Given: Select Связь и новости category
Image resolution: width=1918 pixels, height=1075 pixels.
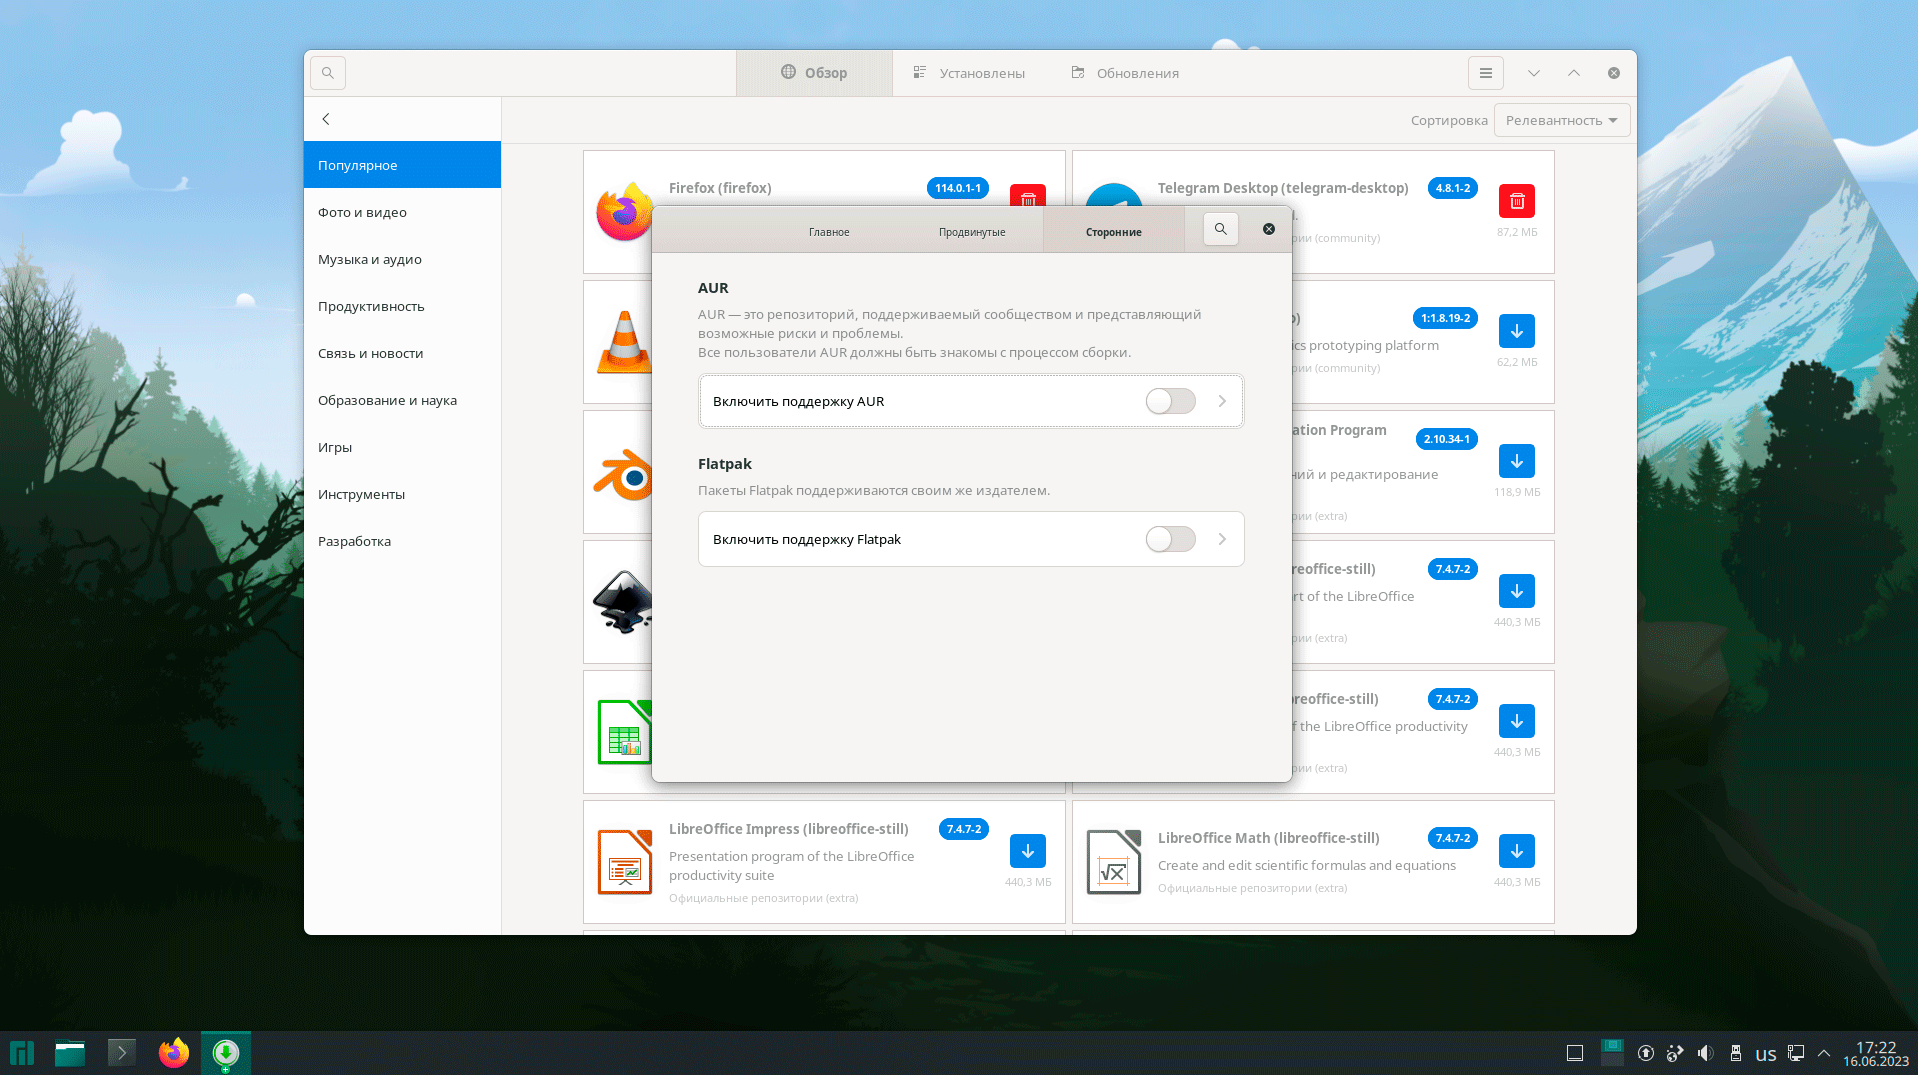Looking at the screenshot, I should 402,353.
